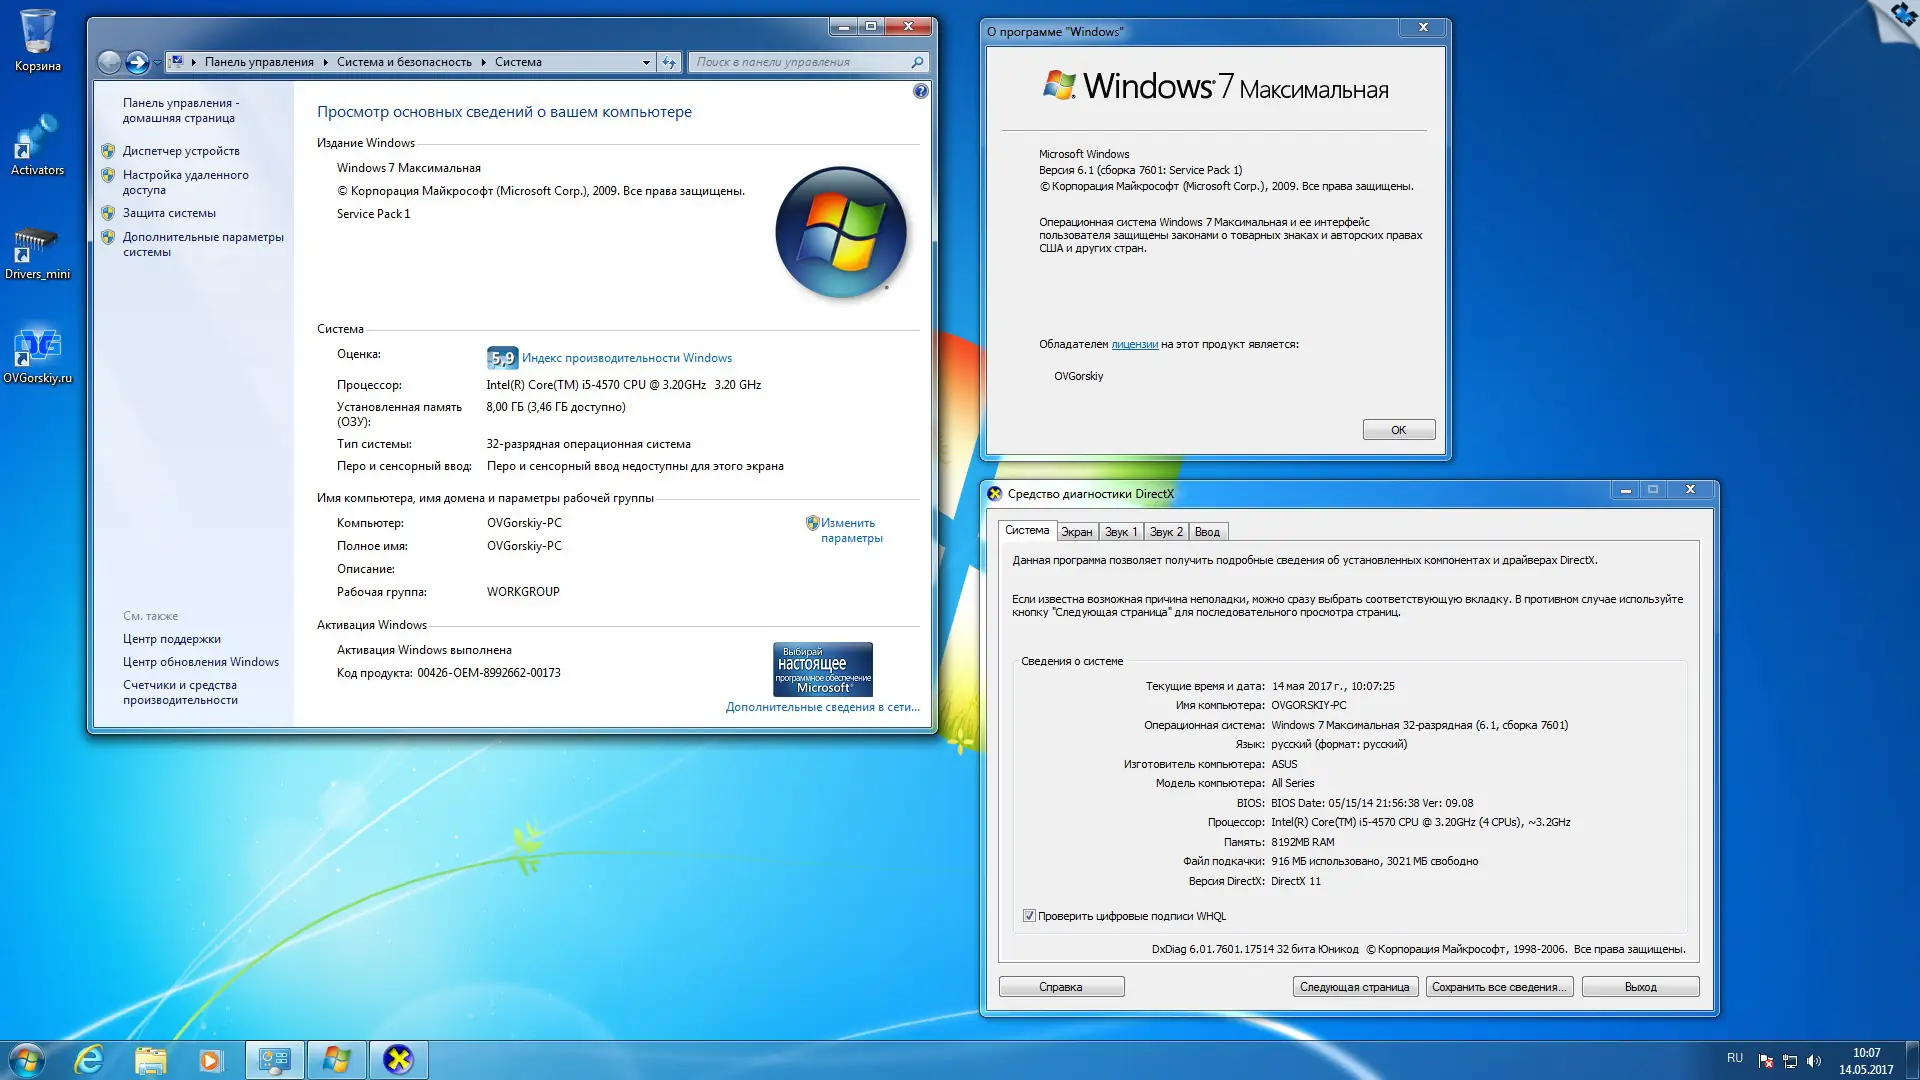Switch to the Экран tab in DxDiag

(x=1077, y=531)
